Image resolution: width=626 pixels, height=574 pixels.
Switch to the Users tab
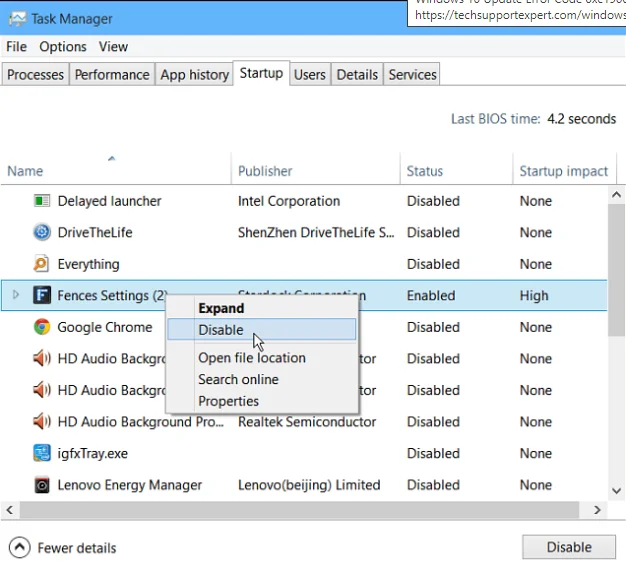[x=310, y=75]
